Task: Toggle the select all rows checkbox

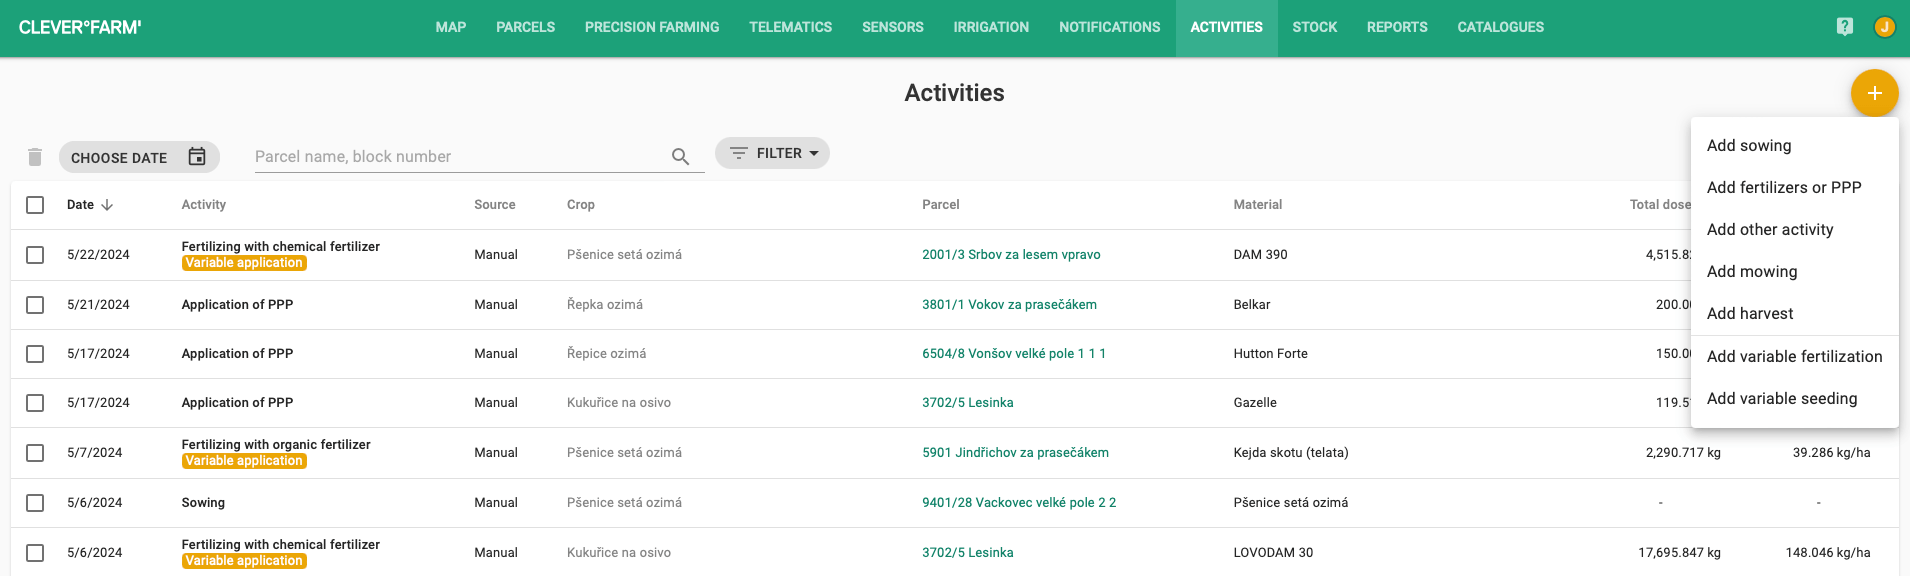Action: click(x=35, y=205)
